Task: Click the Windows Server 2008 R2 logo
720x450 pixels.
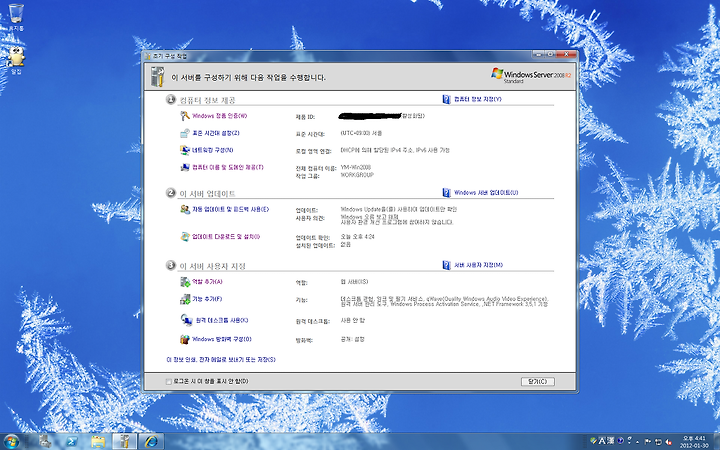Action: click(531, 75)
